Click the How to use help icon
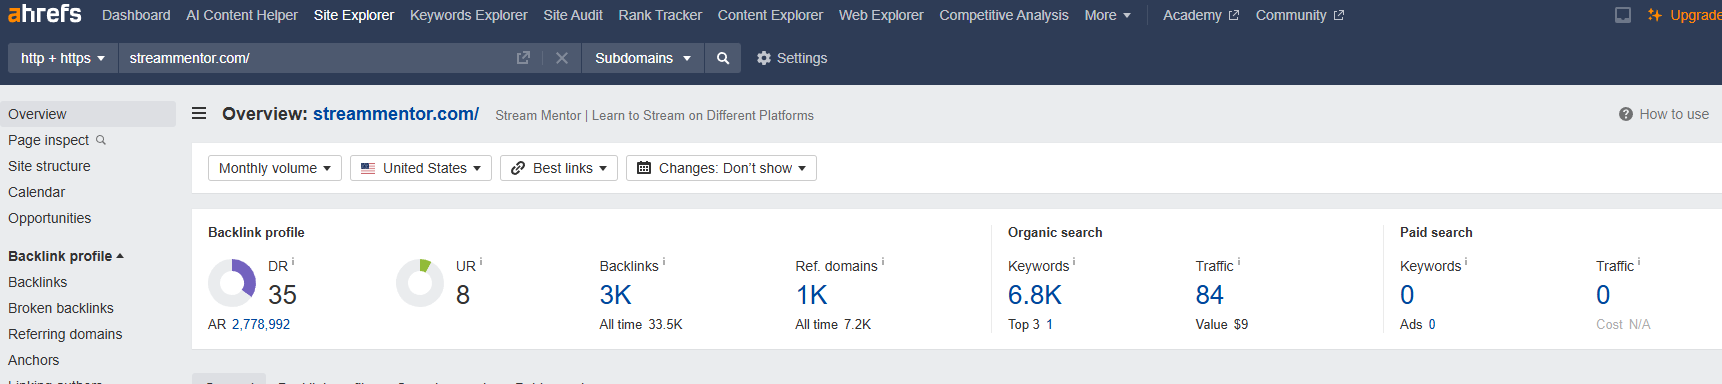1722x384 pixels. [x=1626, y=114]
